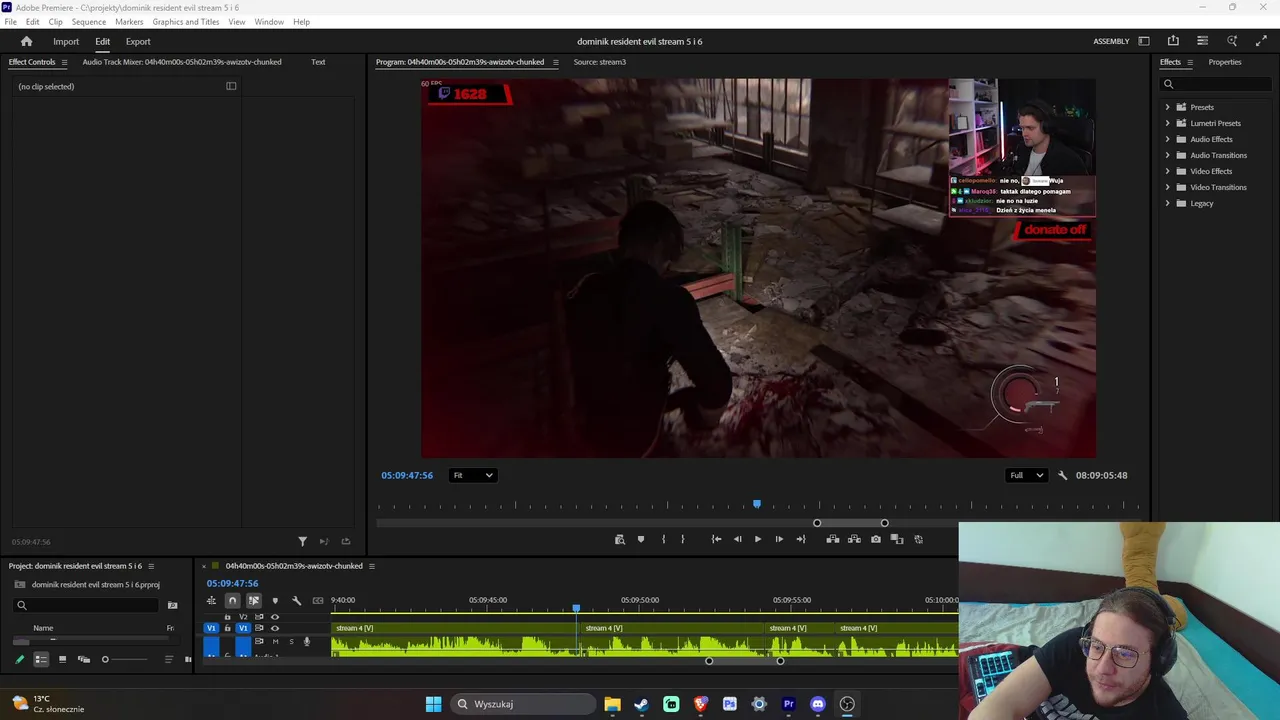Open the Sequence menu
The height and width of the screenshot is (720, 1280).
pyautogui.click(x=88, y=21)
